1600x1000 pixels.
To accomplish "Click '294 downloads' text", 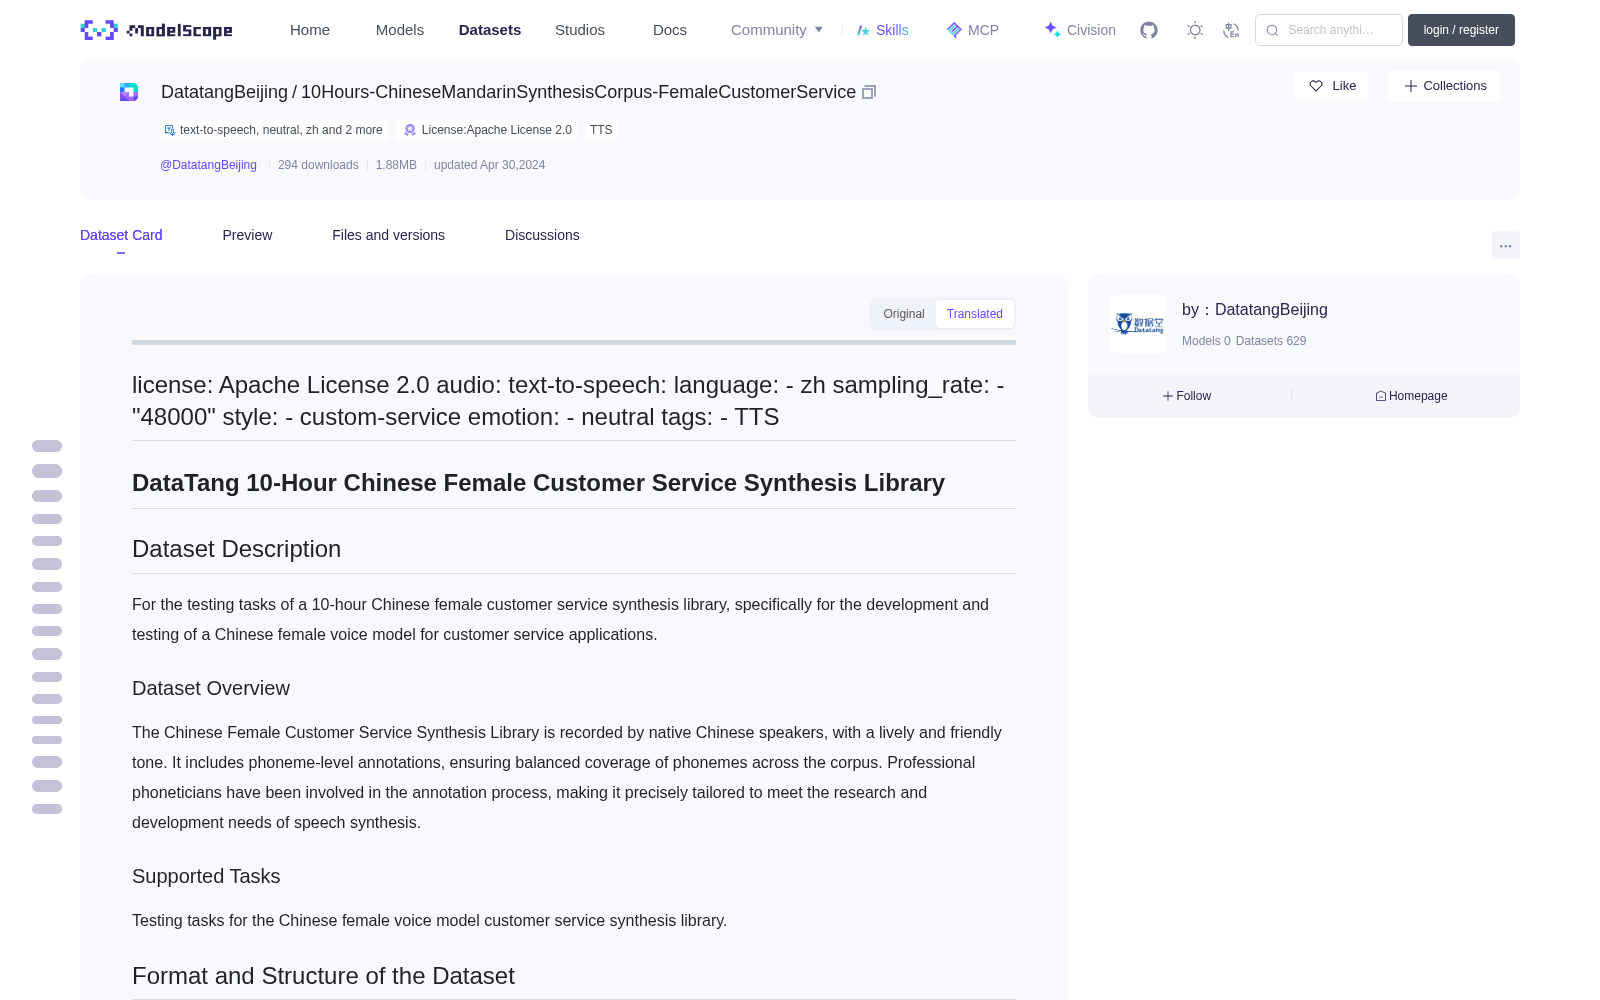I will (318, 165).
